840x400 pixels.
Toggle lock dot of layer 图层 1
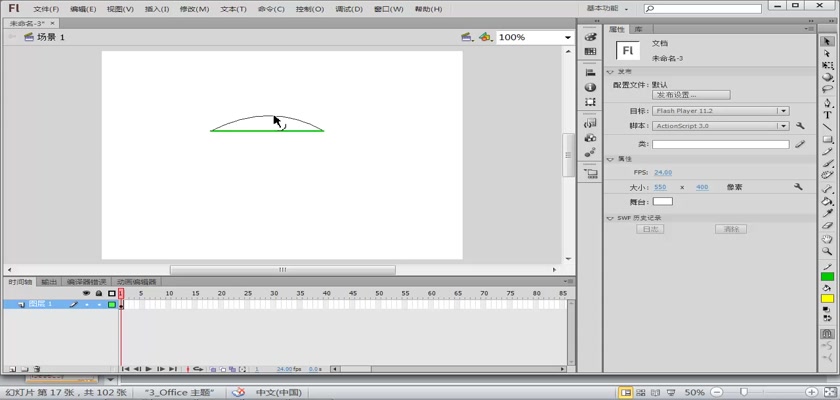click(x=99, y=304)
